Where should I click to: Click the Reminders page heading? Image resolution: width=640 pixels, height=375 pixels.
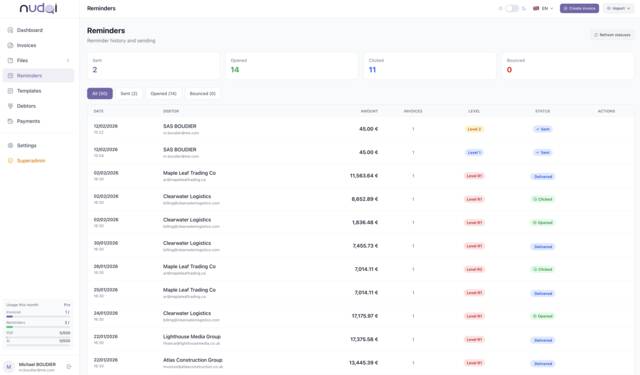[x=106, y=31]
